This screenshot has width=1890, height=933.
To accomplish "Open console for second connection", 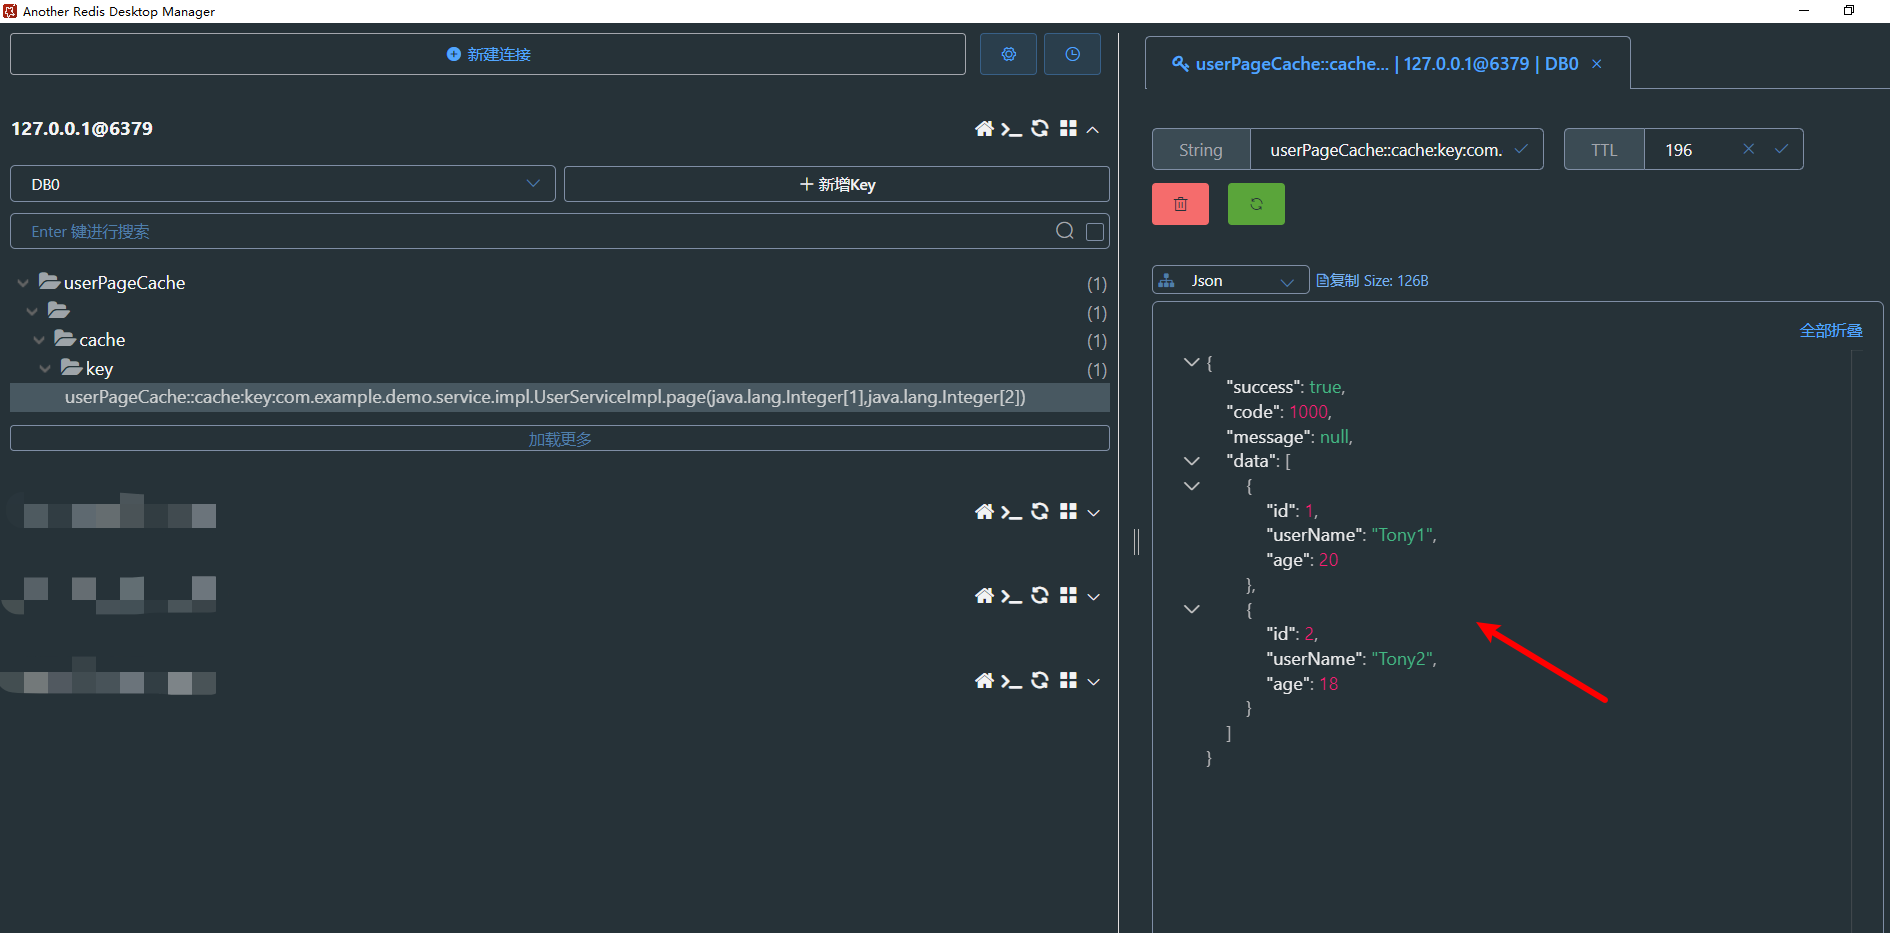I will coord(1012,511).
